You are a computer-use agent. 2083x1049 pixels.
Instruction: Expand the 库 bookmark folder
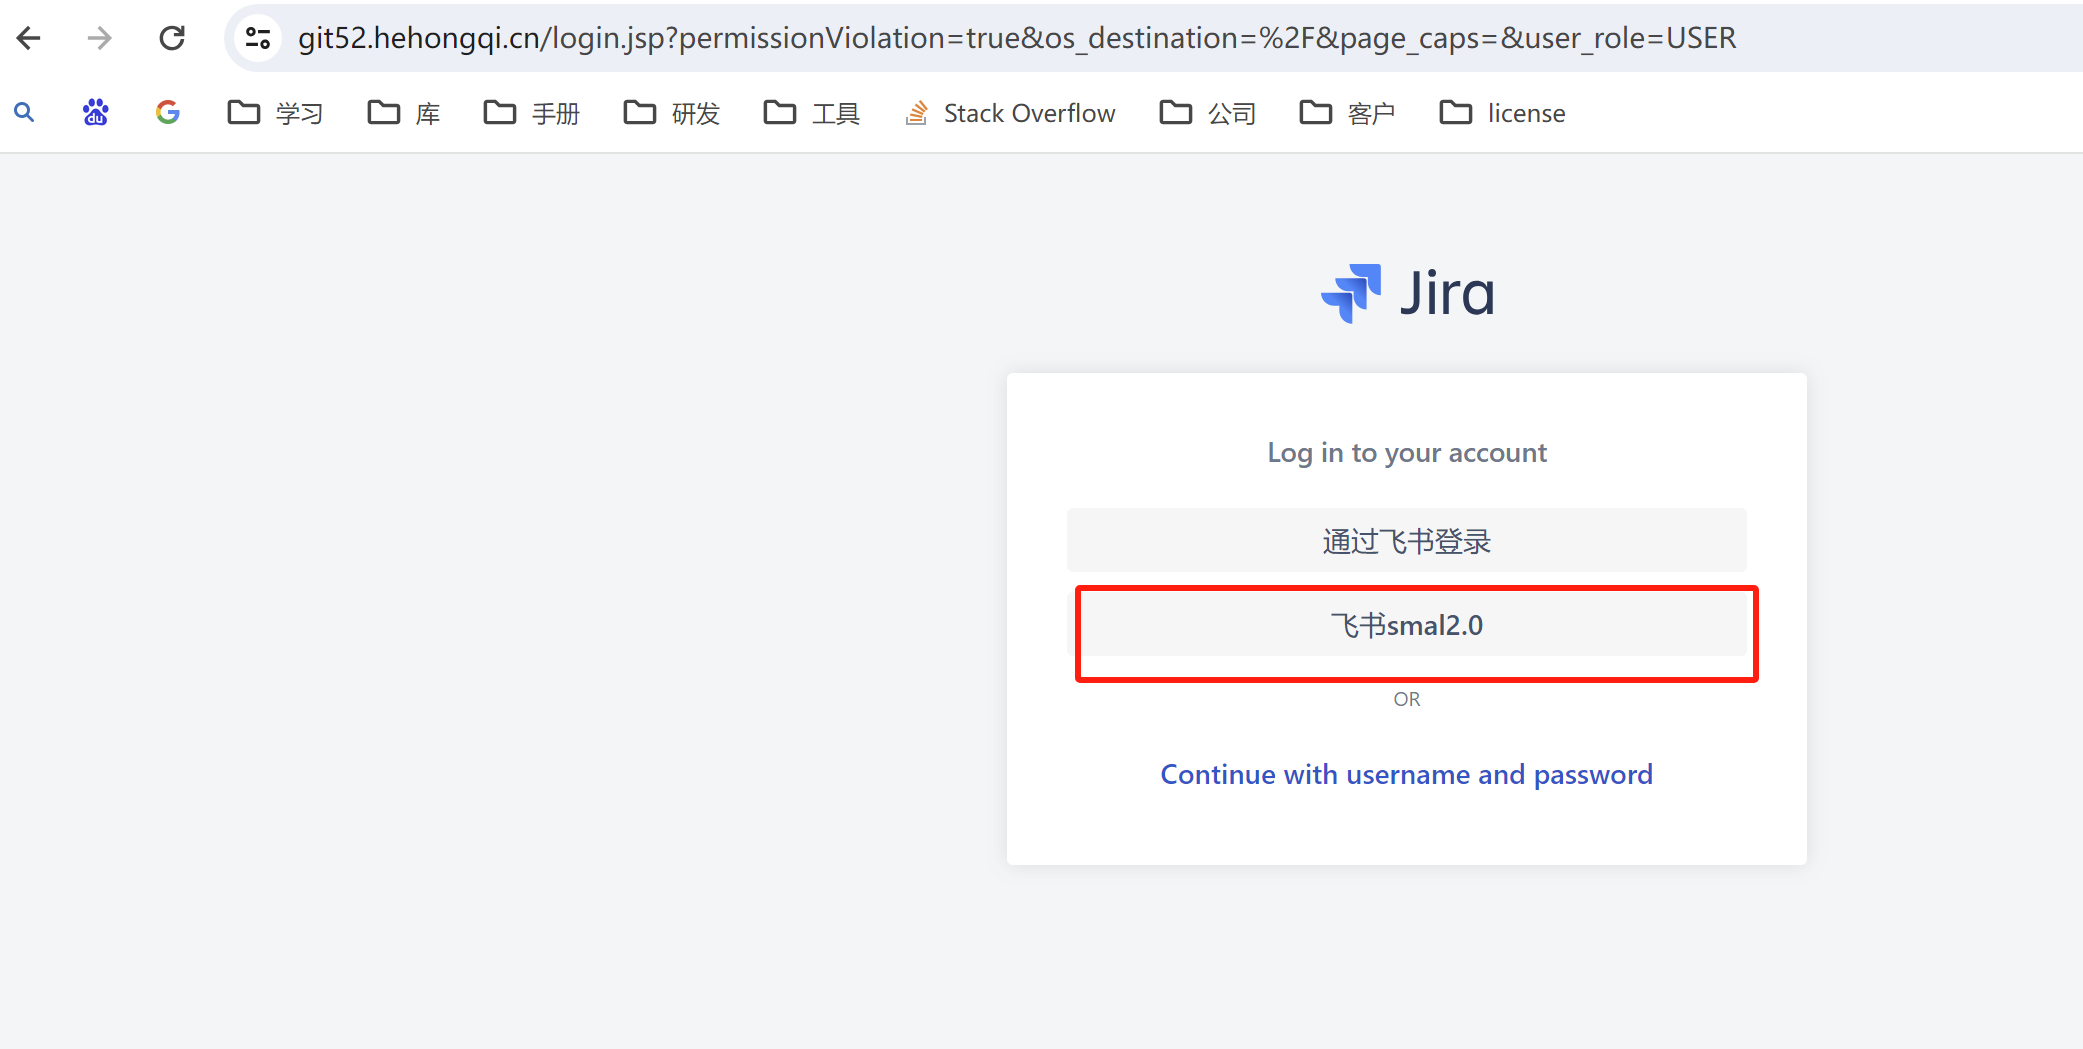click(404, 113)
